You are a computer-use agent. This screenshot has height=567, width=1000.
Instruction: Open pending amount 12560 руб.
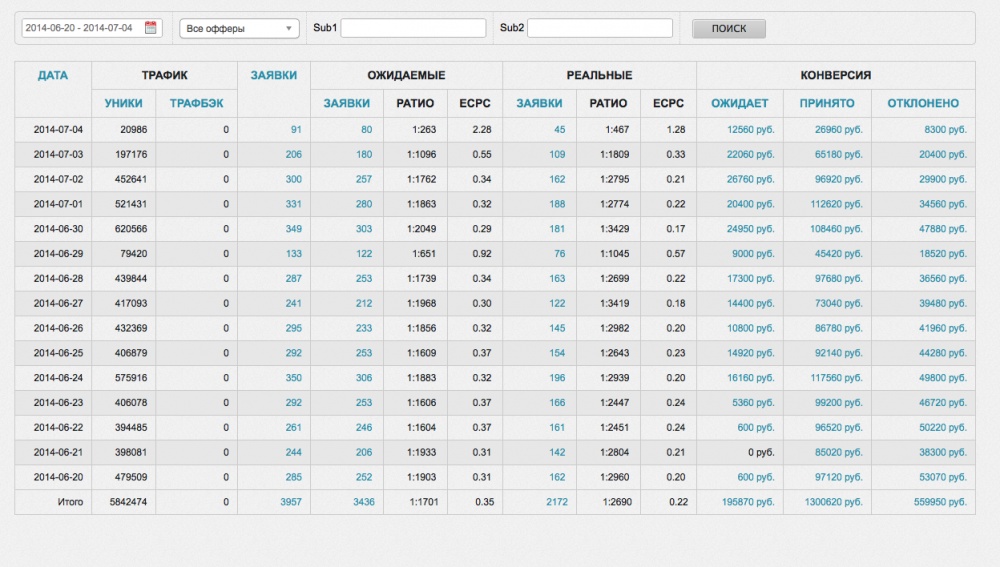(x=751, y=129)
